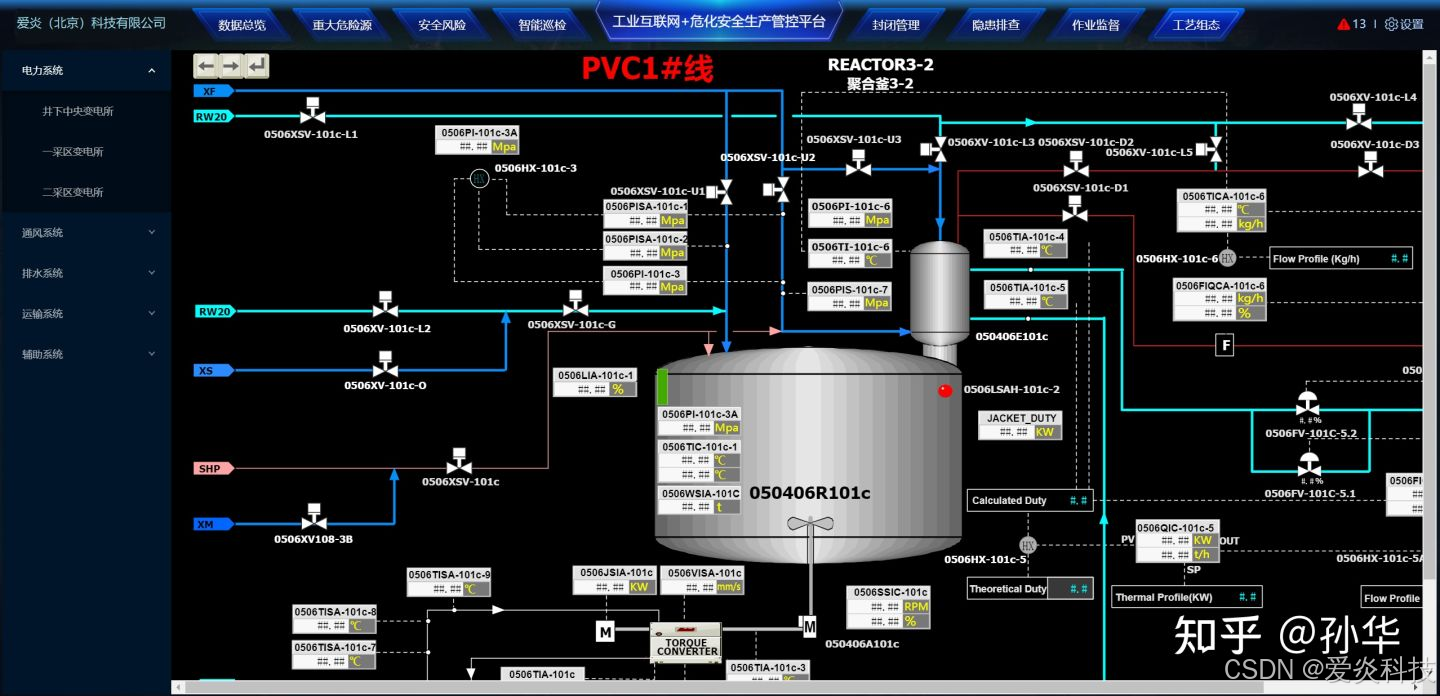Click valve 0506XSV-101c-D1
This screenshot has height=696, width=1440.
point(1076,209)
